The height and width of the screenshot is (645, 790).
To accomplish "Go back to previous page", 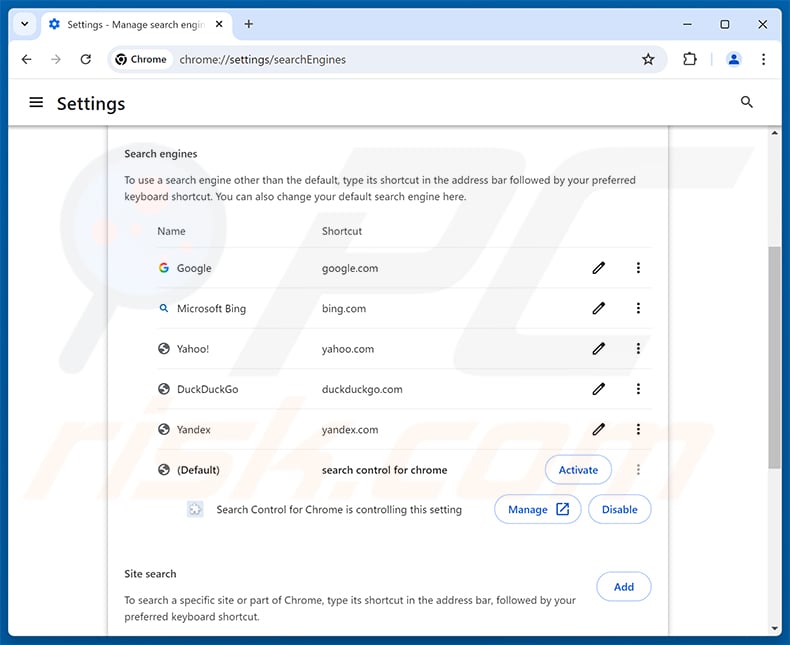I will [x=27, y=59].
